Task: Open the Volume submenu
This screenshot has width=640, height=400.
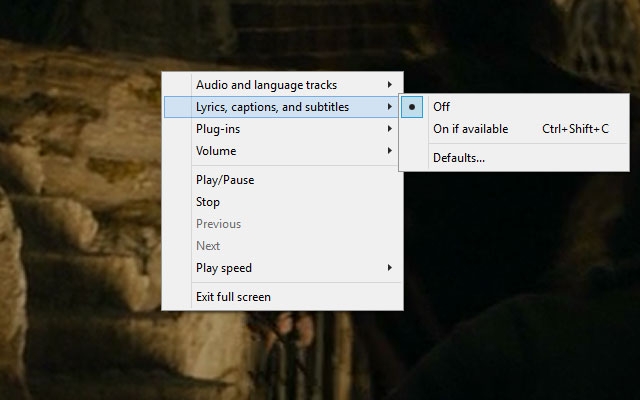Action: click(282, 151)
